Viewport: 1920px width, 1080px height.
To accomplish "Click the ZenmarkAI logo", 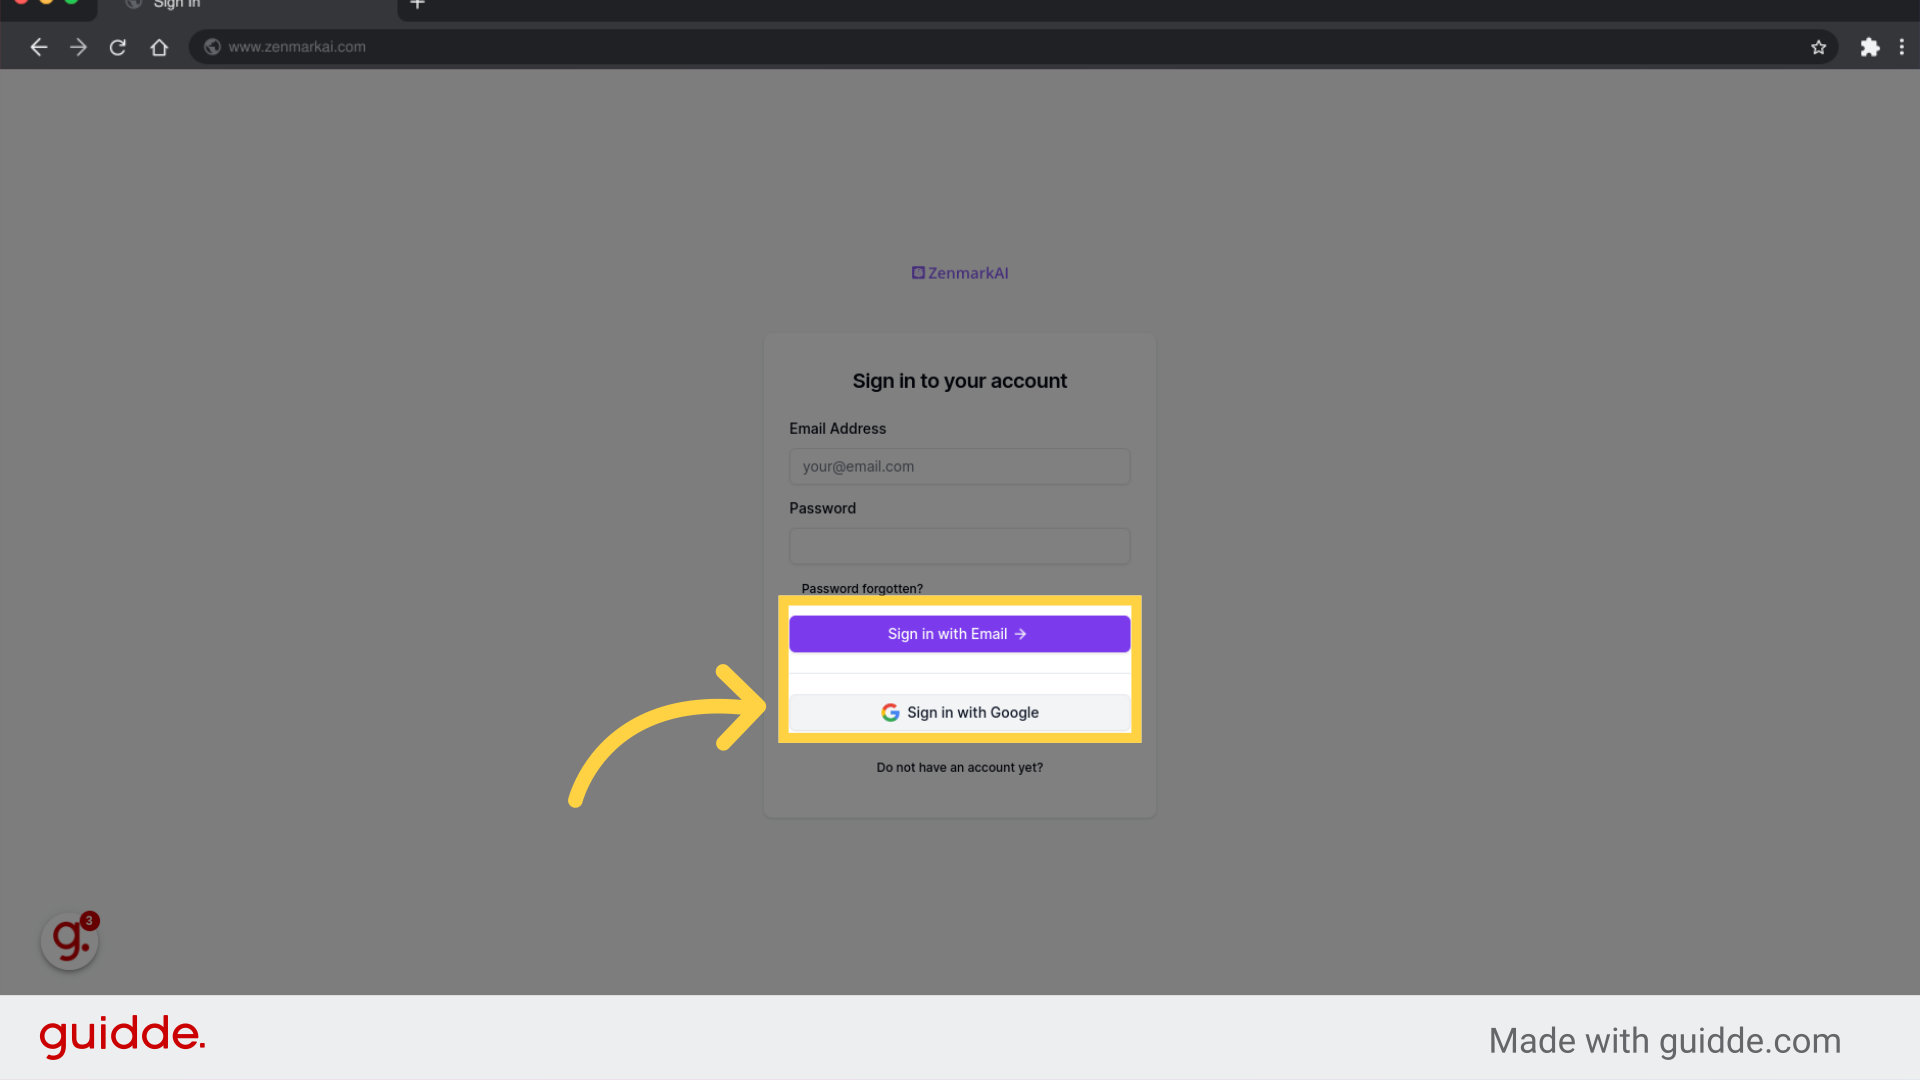I will [x=960, y=273].
